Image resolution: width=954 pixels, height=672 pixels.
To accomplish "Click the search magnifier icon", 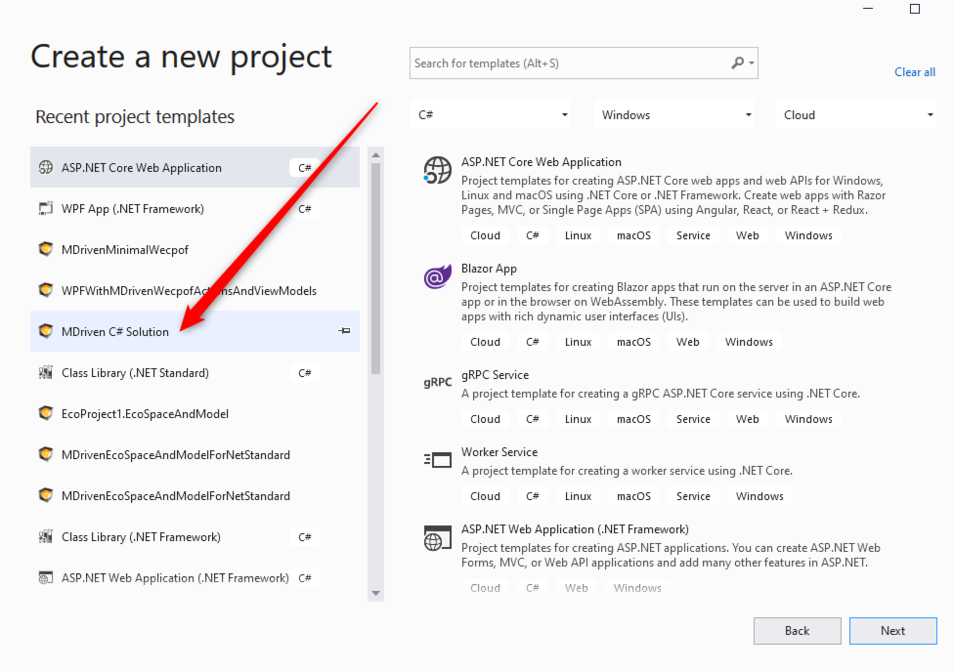I will (737, 63).
